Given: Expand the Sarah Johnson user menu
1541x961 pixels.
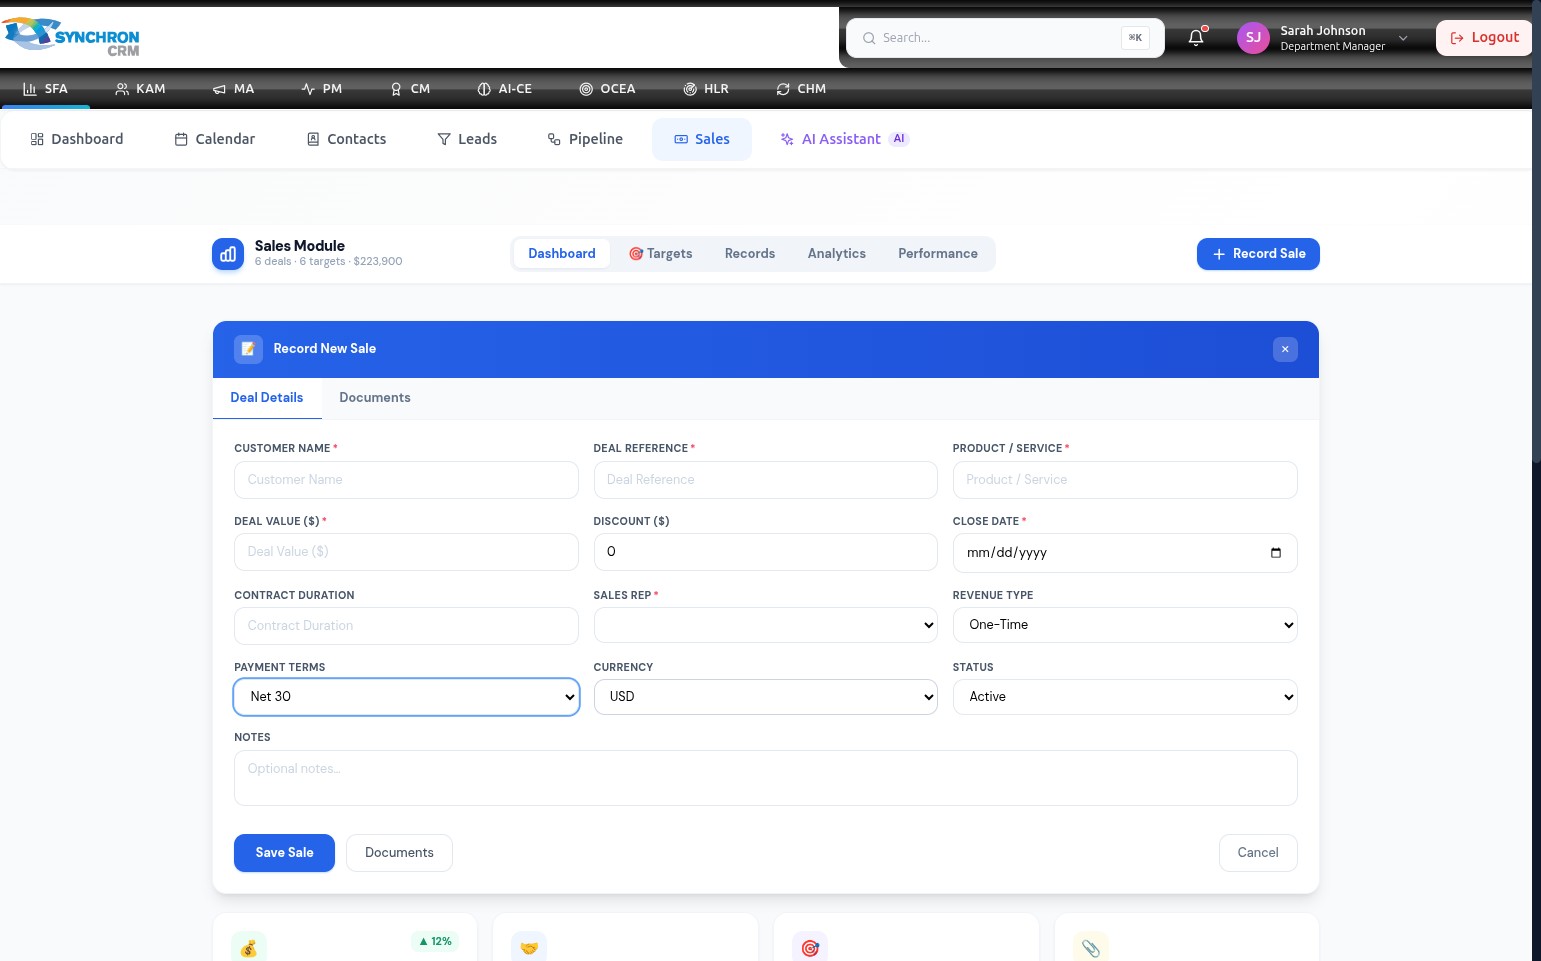Looking at the screenshot, I should [x=1324, y=38].
